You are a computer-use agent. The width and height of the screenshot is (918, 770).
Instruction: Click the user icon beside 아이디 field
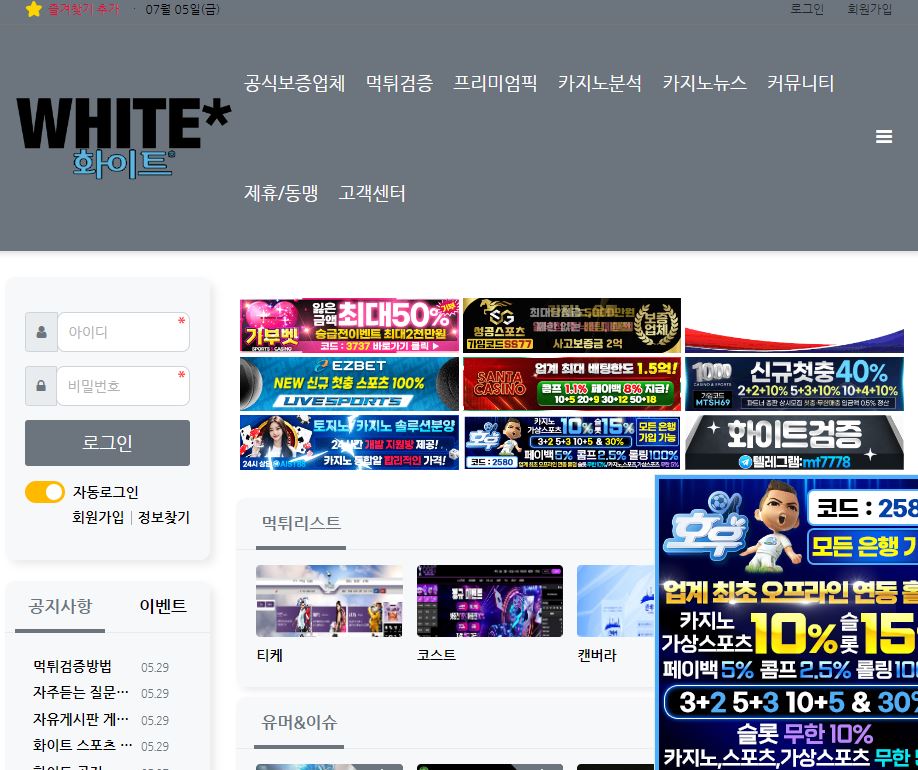[41, 332]
